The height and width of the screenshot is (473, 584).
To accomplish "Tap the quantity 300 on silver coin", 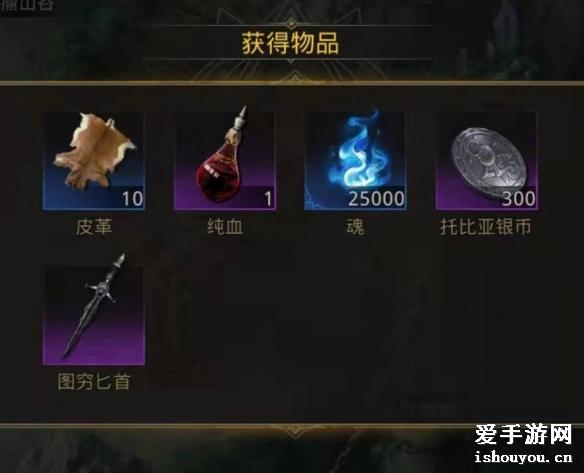I will click(519, 199).
